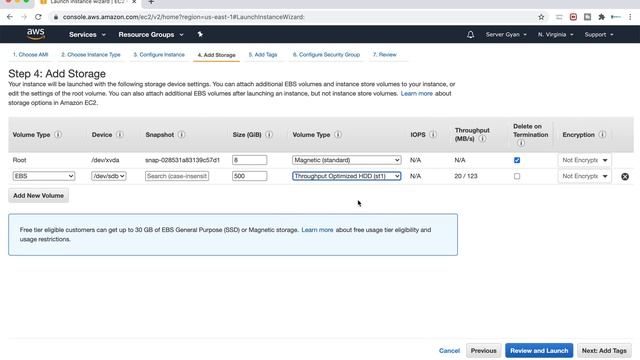This screenshot has height=360, width=640.
Task: Click the Throughput (MB/s) info icon
Action: tap(482, 139)
